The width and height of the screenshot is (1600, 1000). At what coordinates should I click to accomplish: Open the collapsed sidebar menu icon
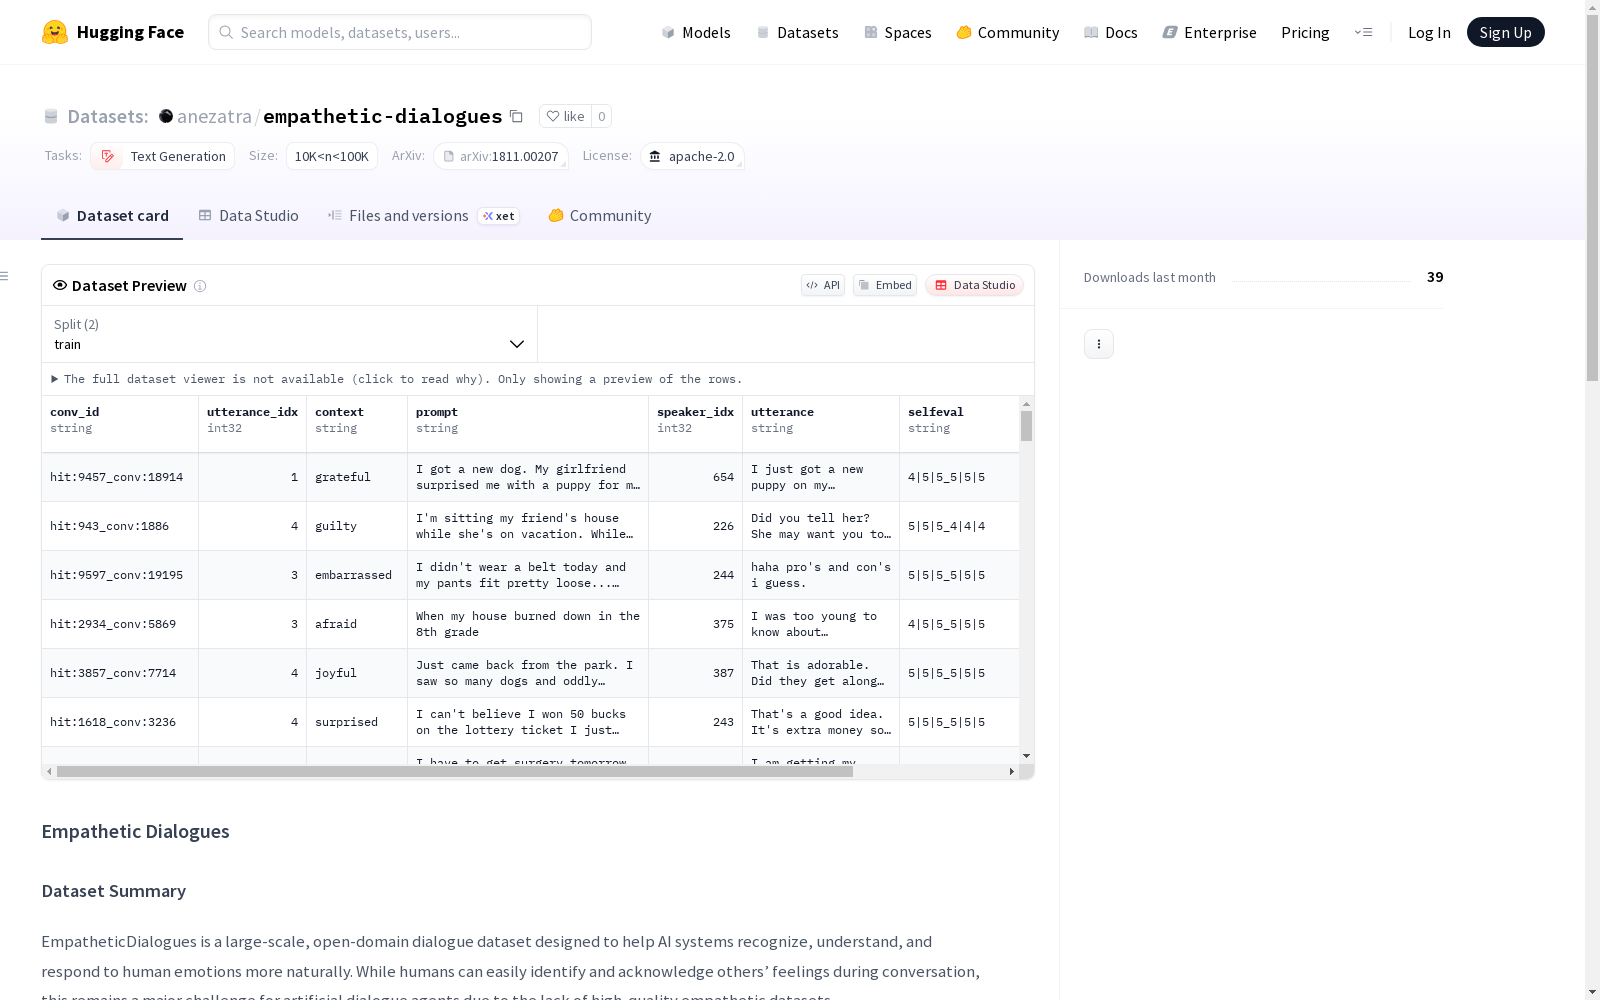(5, 276)
